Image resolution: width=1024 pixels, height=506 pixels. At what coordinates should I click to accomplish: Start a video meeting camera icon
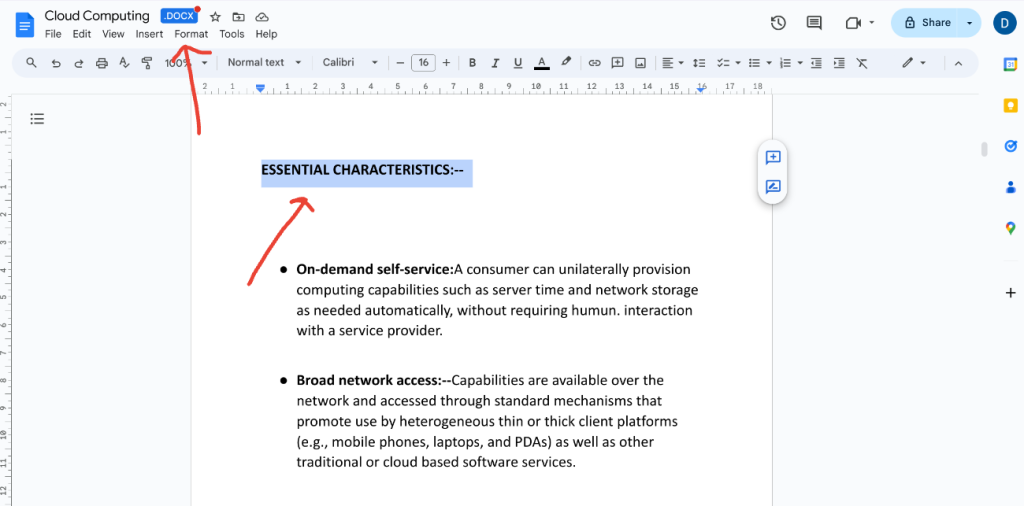[x=853, y=23]
